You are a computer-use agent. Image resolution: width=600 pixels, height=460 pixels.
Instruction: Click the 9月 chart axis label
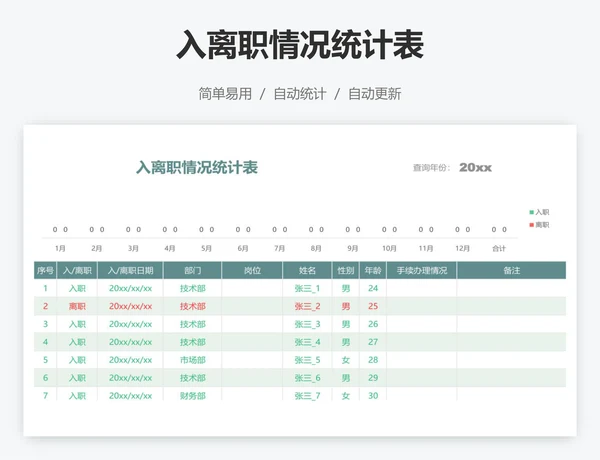352,248
